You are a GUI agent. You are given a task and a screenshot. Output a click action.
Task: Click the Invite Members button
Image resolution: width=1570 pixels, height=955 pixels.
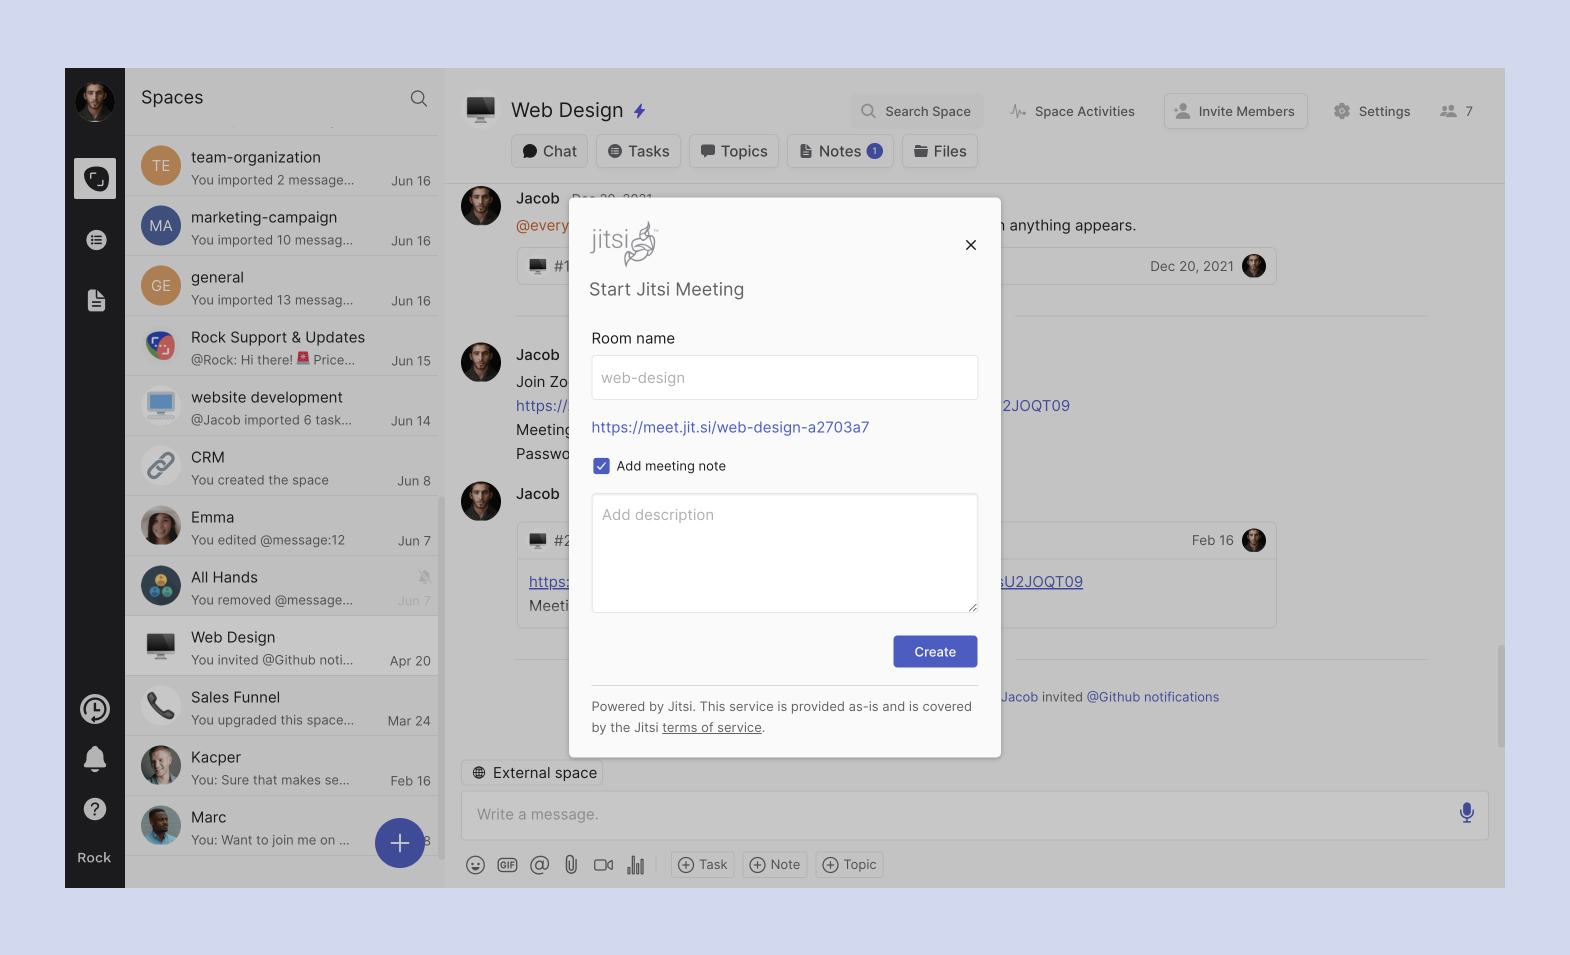point(1233,111)
